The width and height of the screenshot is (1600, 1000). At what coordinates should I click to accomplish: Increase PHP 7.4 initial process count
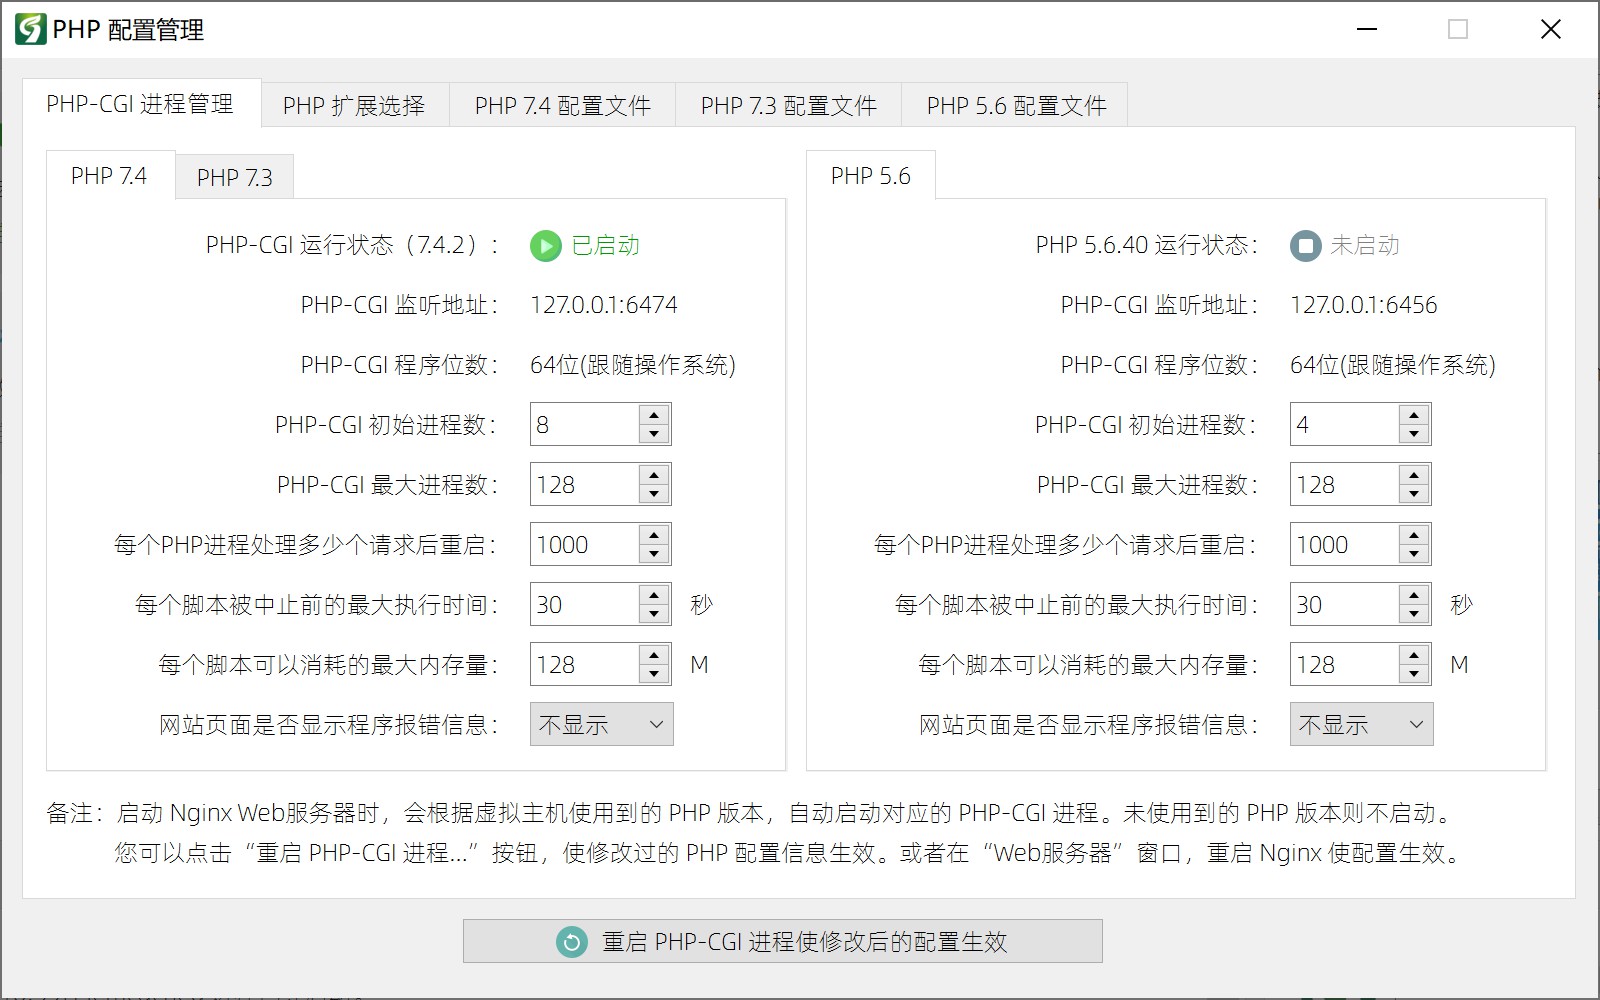click(654, 415)
